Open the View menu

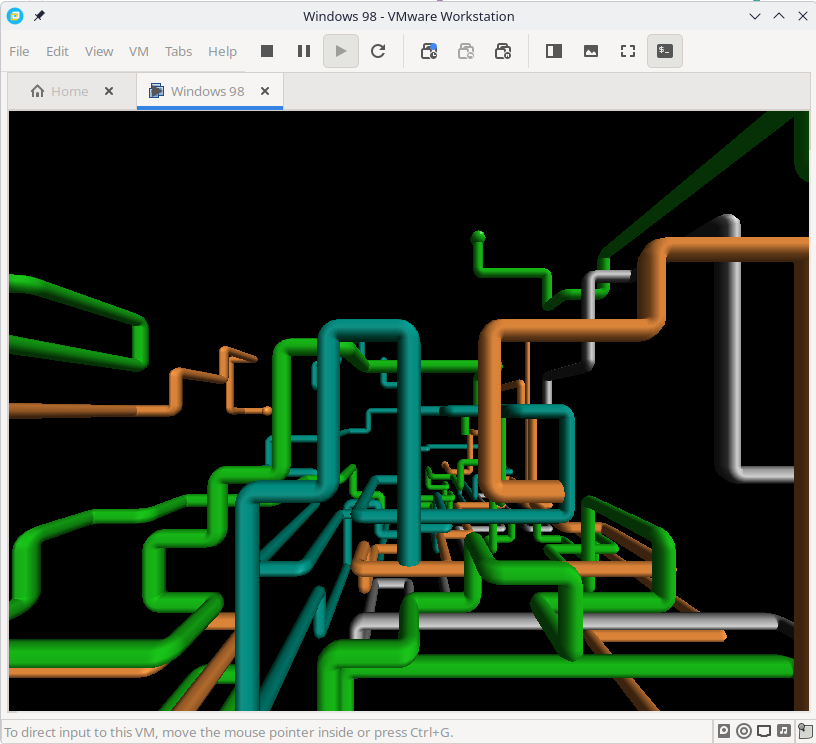99,52
